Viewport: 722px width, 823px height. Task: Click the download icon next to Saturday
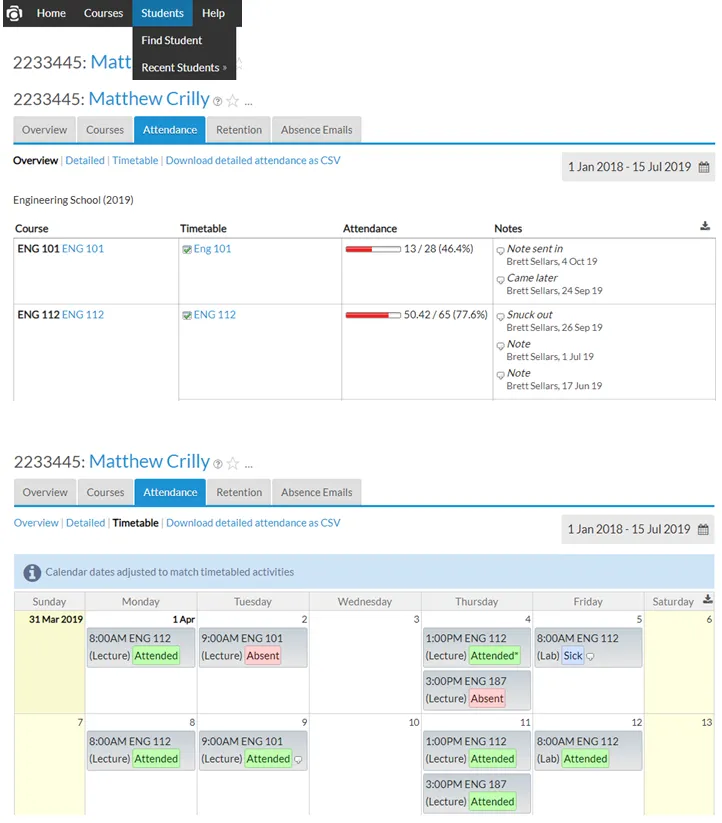click(707, 599)
